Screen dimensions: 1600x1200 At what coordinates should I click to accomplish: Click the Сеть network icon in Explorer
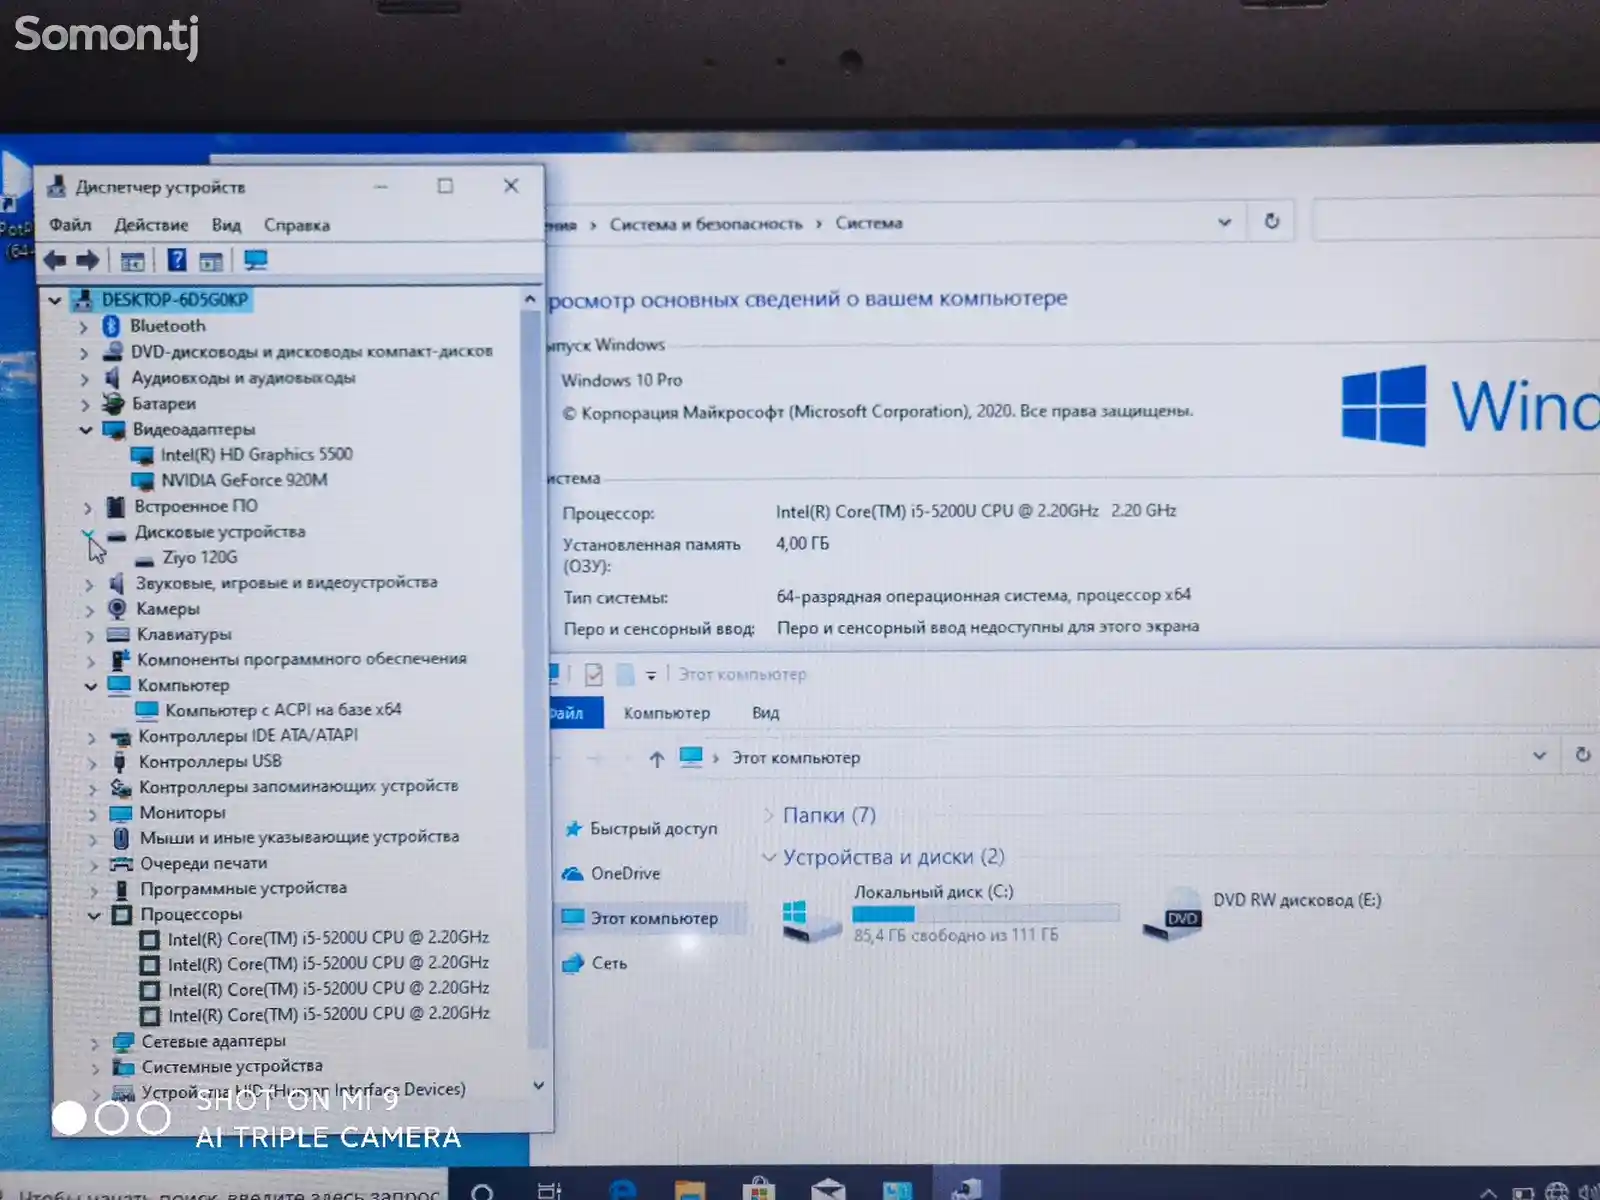click(573, 964)
